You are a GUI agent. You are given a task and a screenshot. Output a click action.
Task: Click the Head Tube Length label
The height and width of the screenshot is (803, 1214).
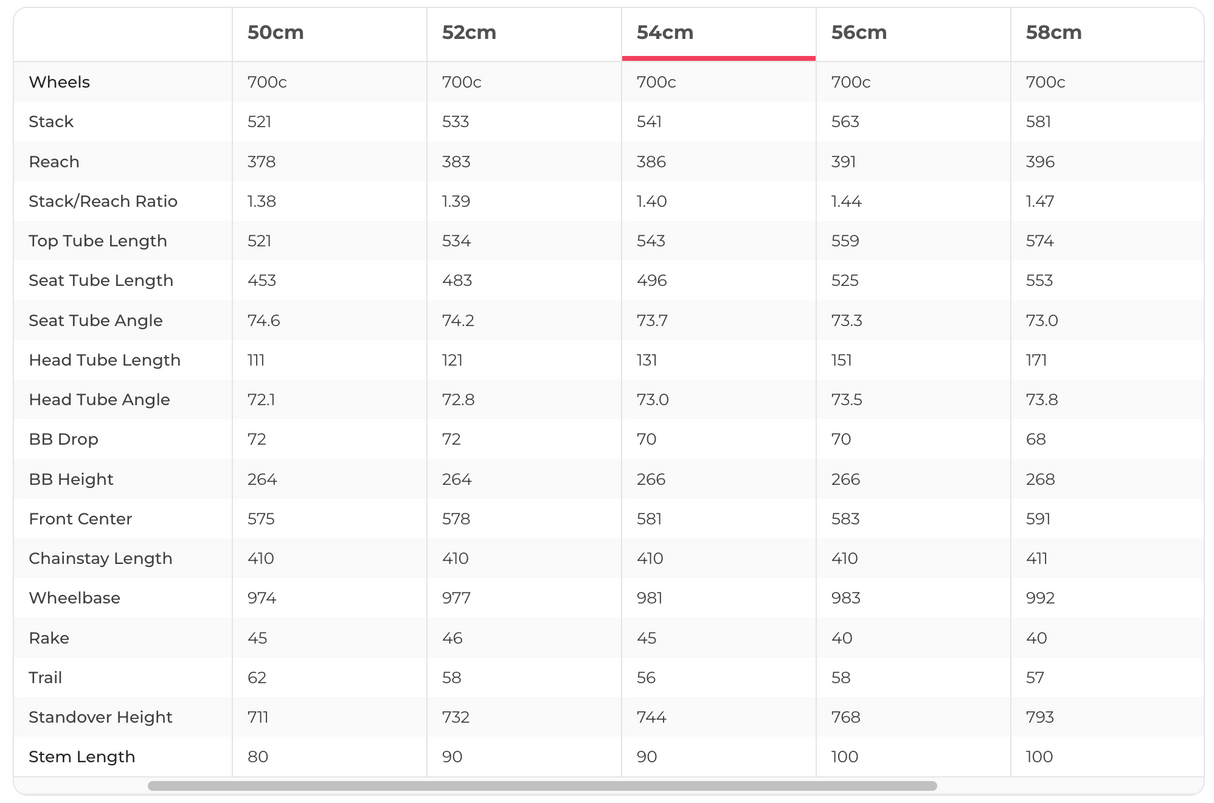click(x=105, y=360)
